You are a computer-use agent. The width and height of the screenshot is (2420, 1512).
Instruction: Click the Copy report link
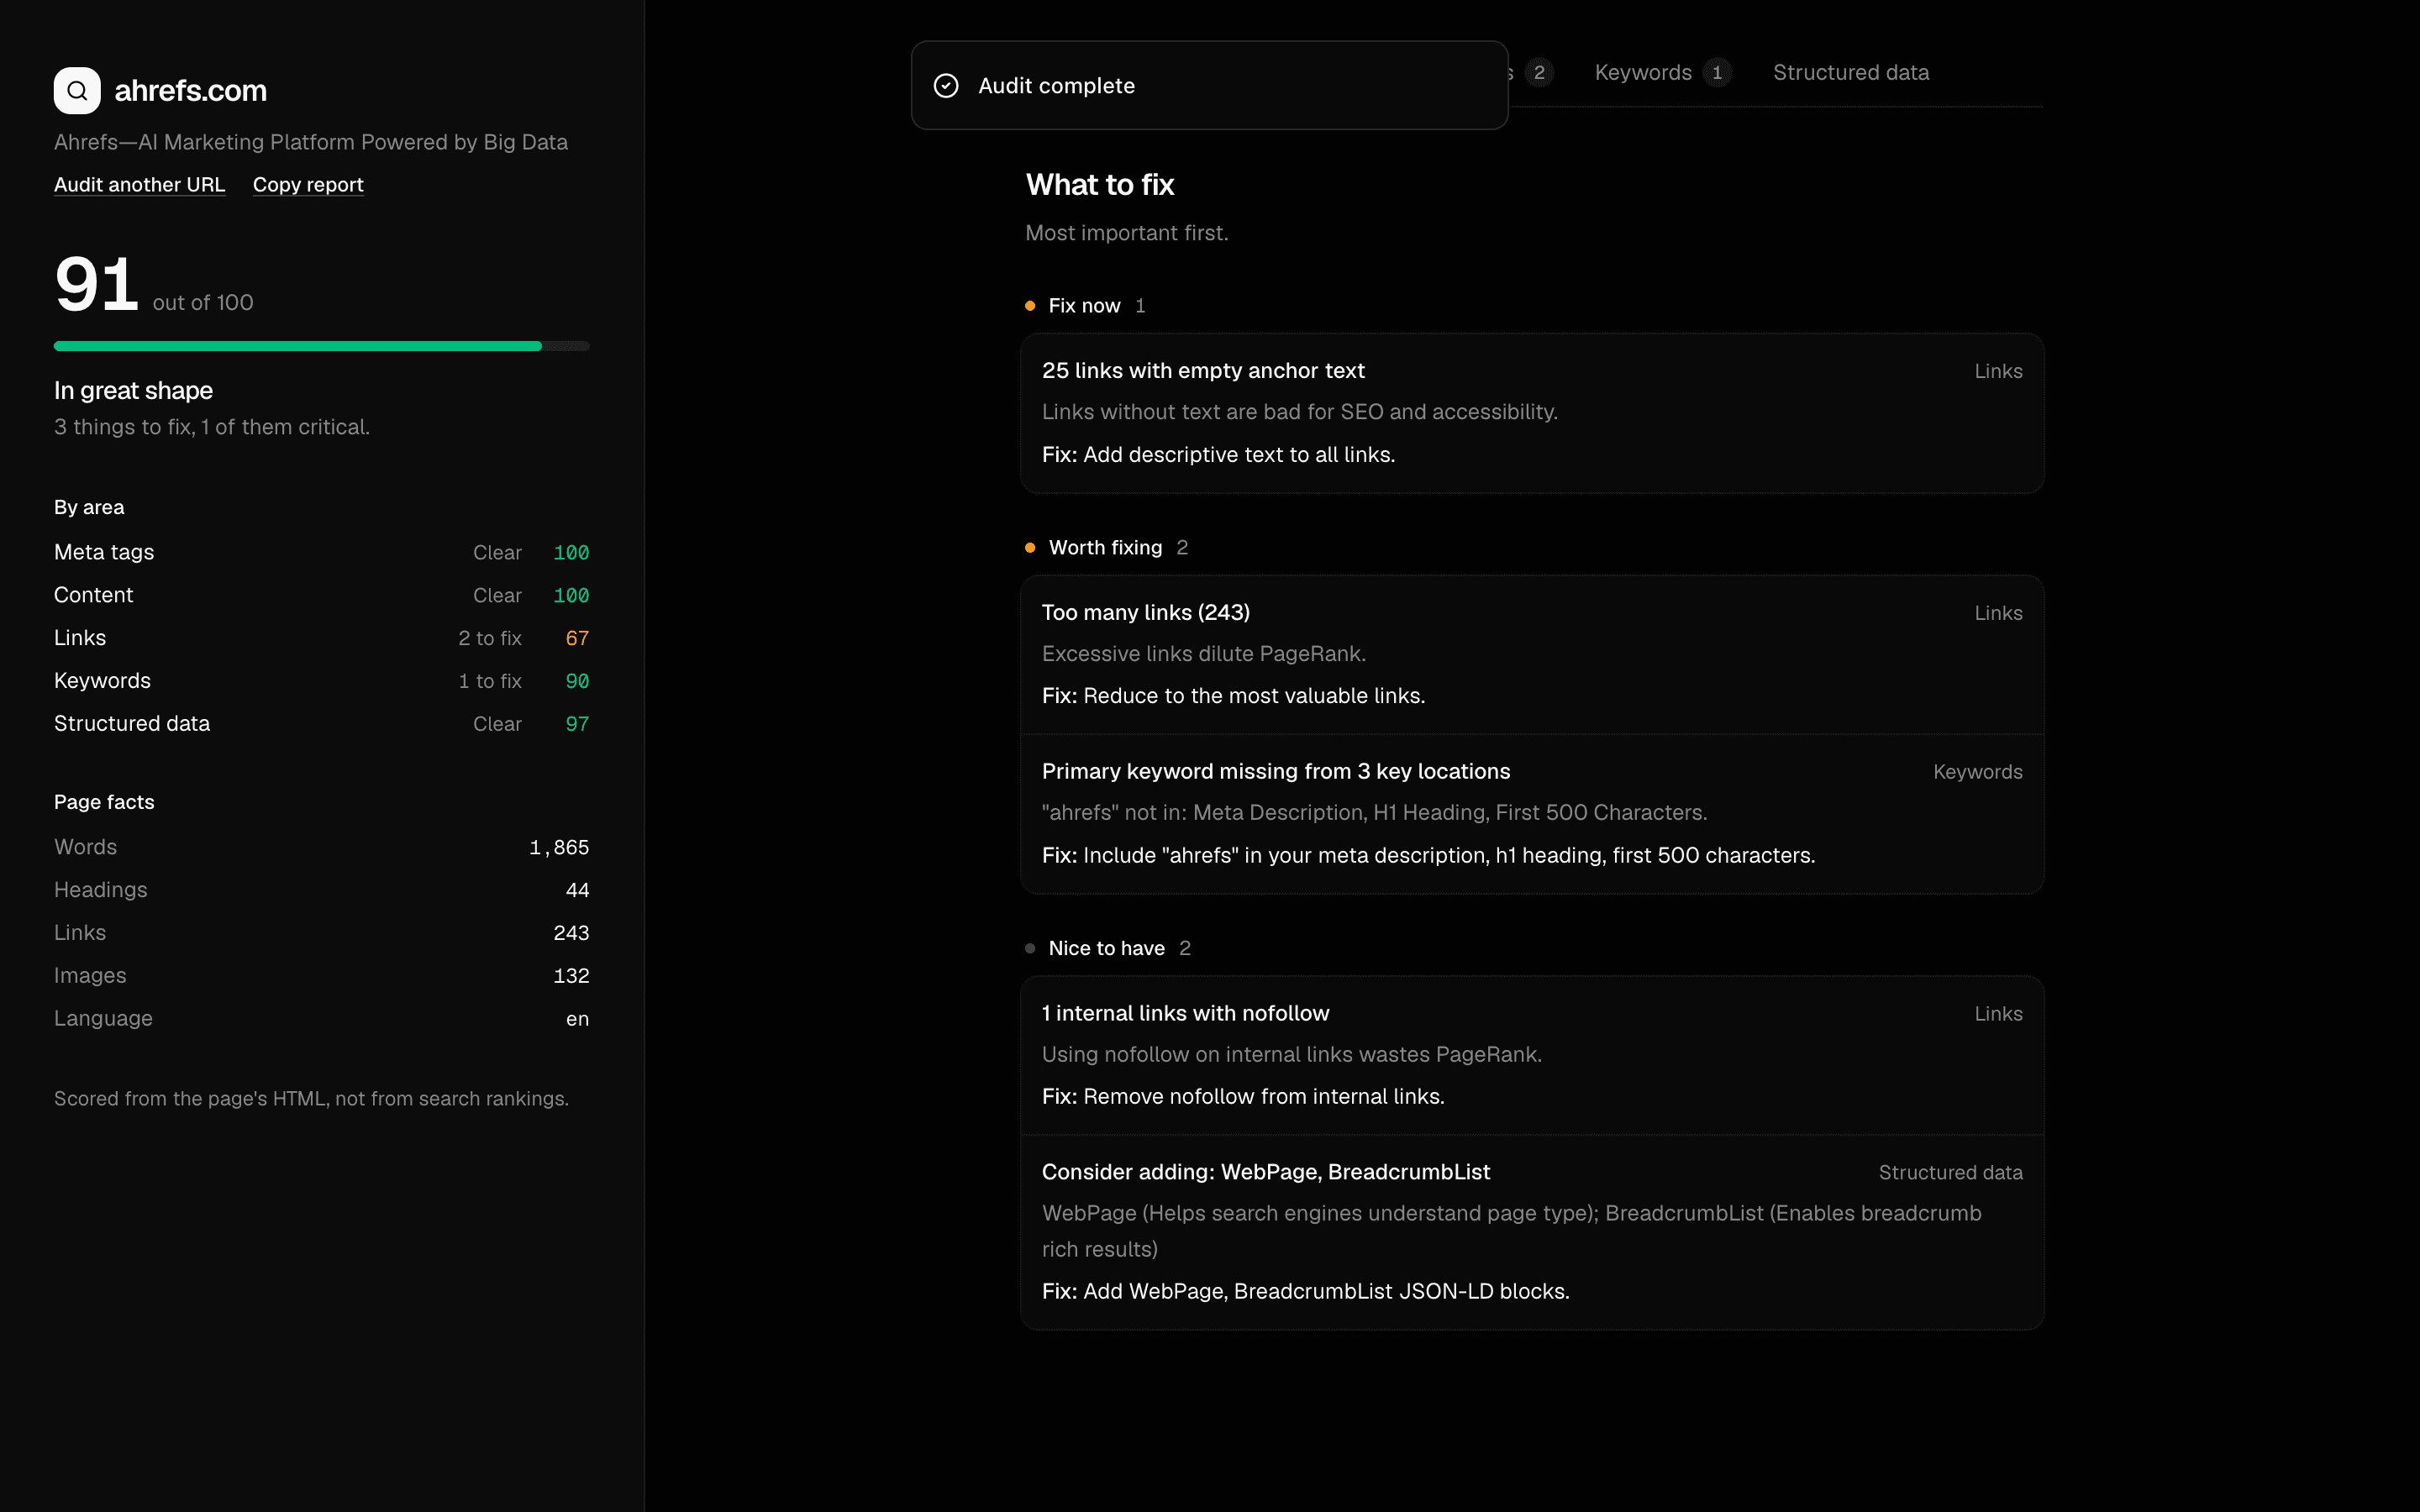308,185
